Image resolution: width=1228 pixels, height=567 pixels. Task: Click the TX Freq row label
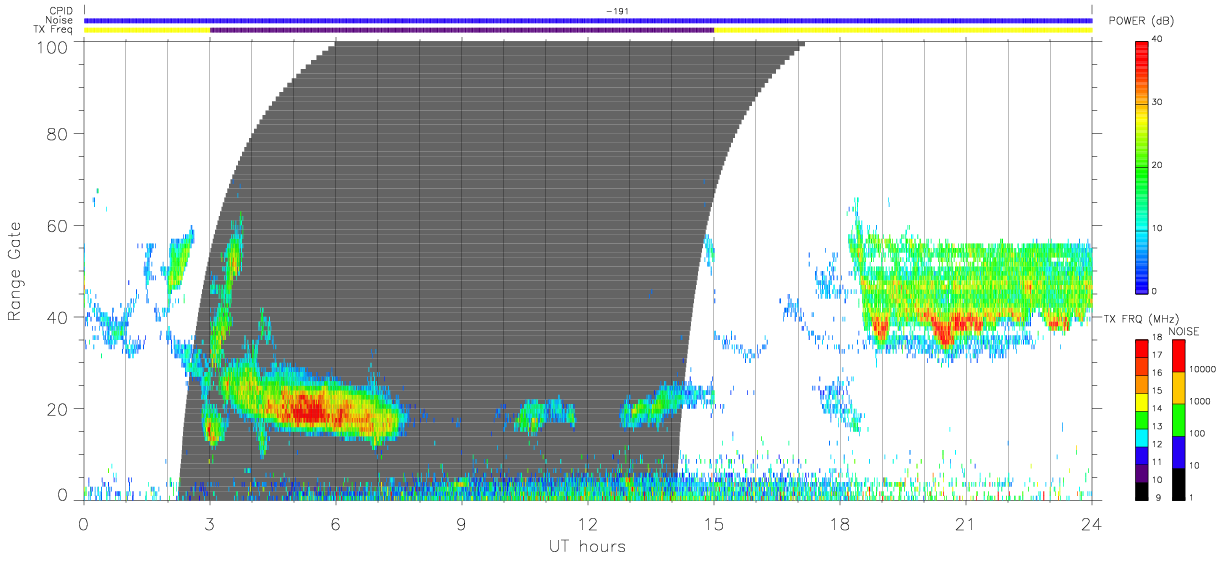coord(55,29)
